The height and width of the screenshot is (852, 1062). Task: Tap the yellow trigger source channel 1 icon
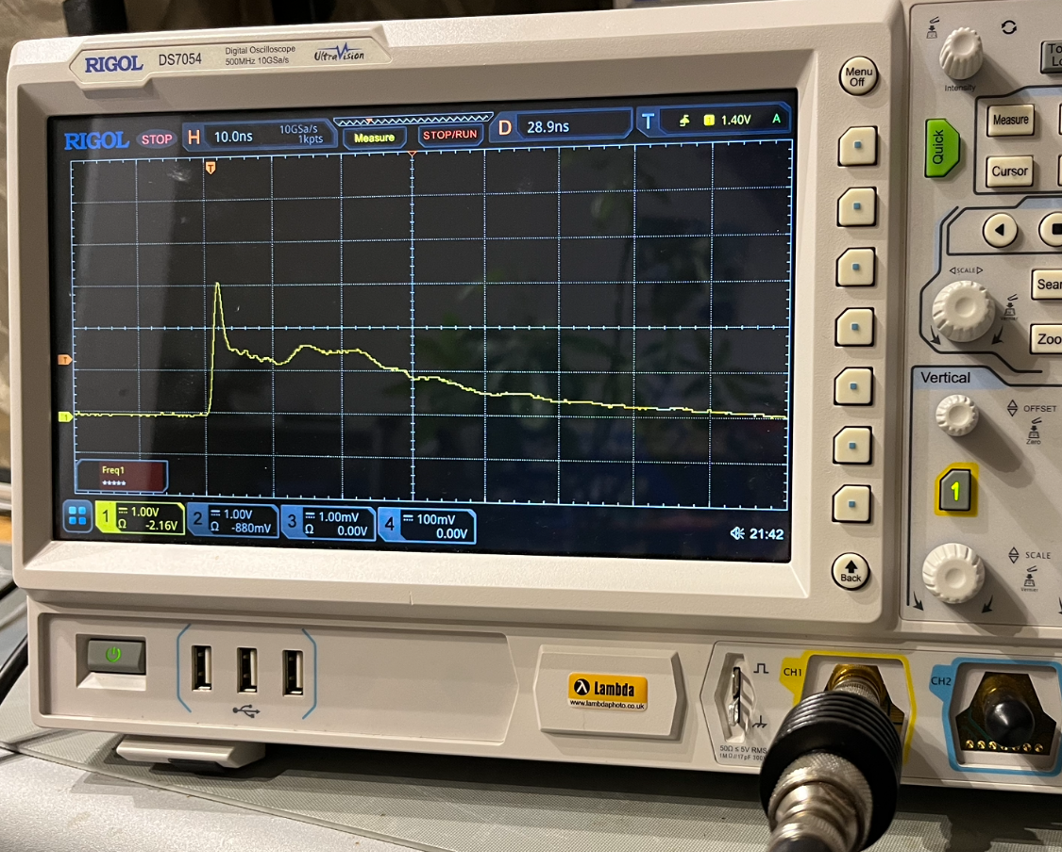point(709,120)
